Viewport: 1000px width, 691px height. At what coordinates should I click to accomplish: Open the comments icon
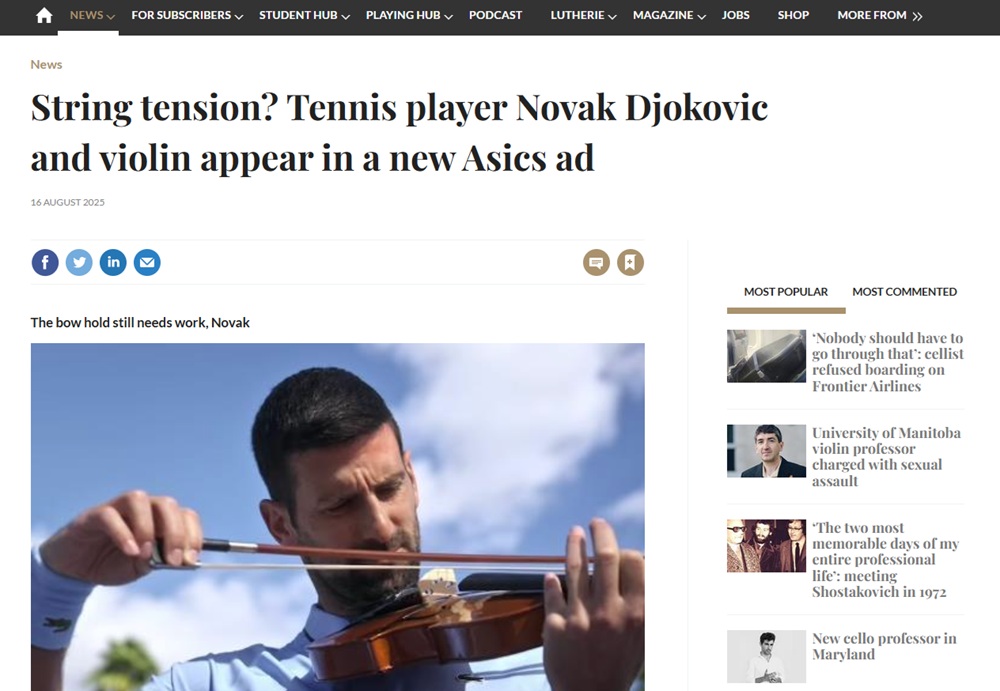coord(596,262)
